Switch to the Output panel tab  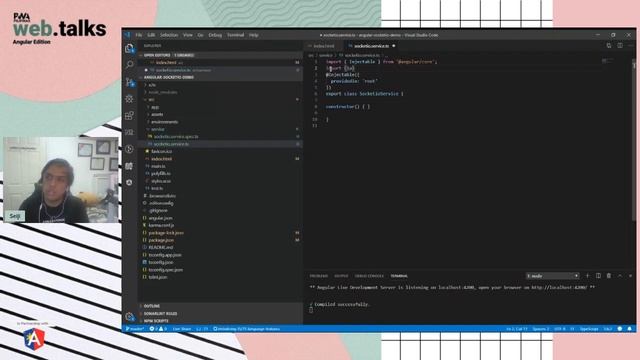coord(341,276)
